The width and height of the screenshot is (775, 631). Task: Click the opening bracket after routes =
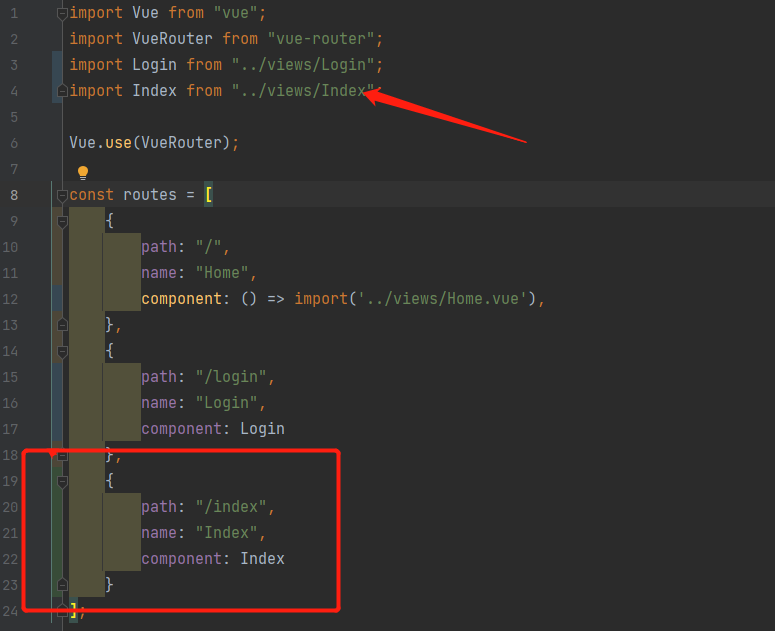209,195
